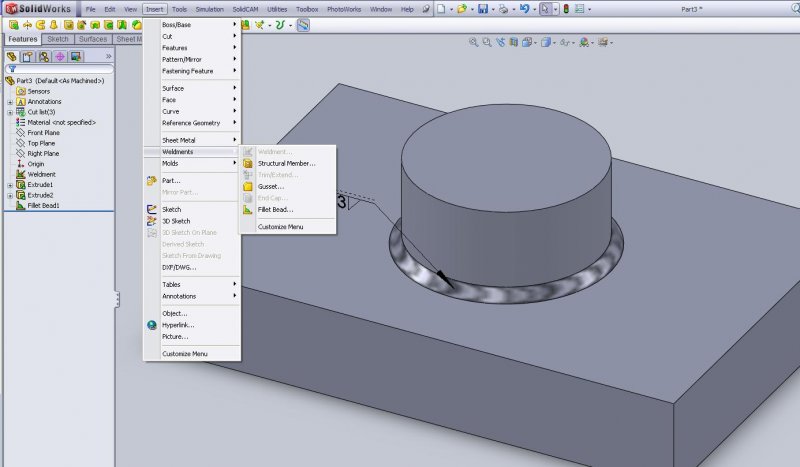The width and height of the screenshot is (800, 467).
Task: Open the Undo dropdown arrow
Action: coord(534,9)
